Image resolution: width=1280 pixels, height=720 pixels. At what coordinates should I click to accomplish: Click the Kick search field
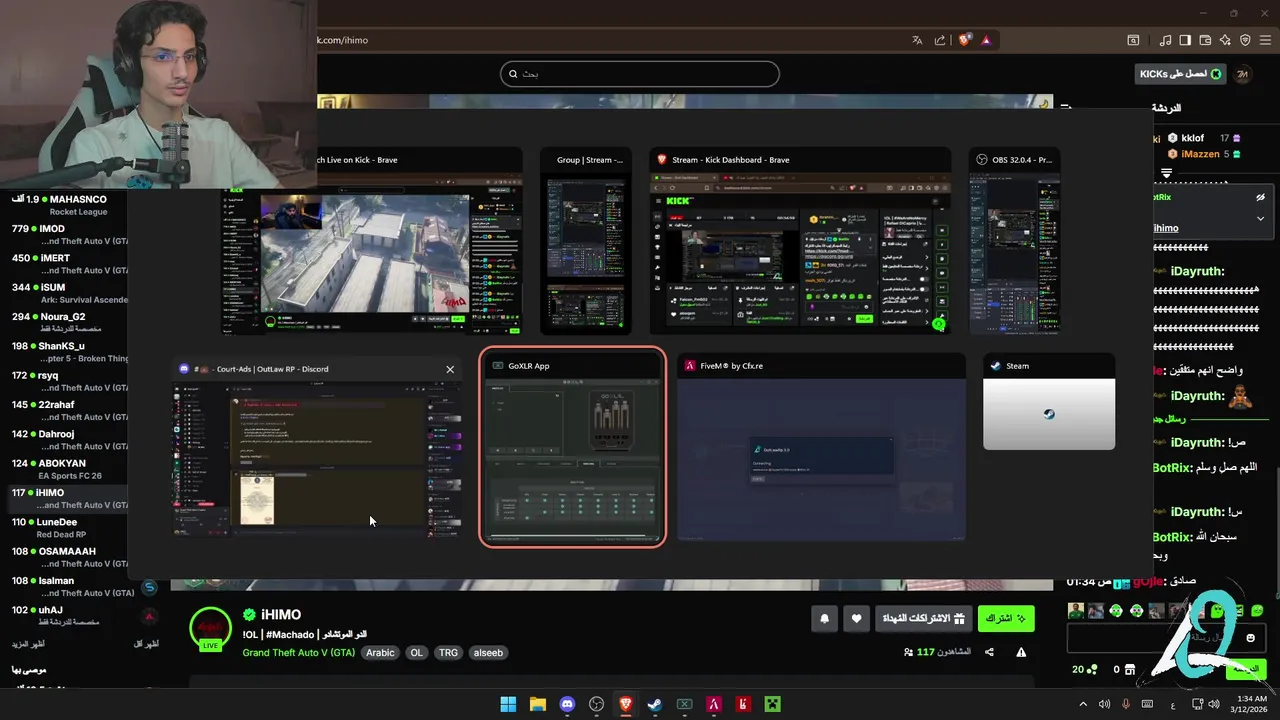point(640,74)
